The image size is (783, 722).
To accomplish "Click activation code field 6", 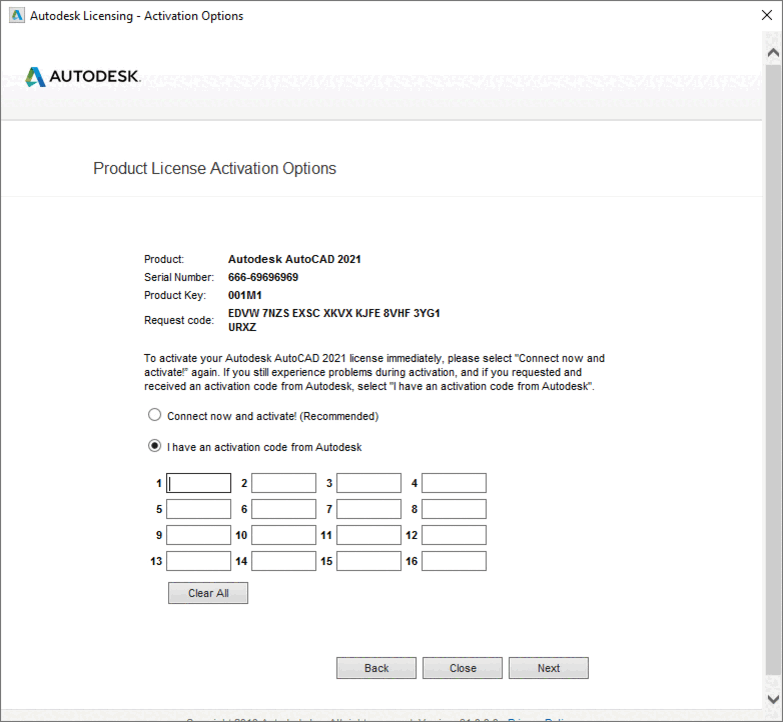I will (x=284, y=509).
